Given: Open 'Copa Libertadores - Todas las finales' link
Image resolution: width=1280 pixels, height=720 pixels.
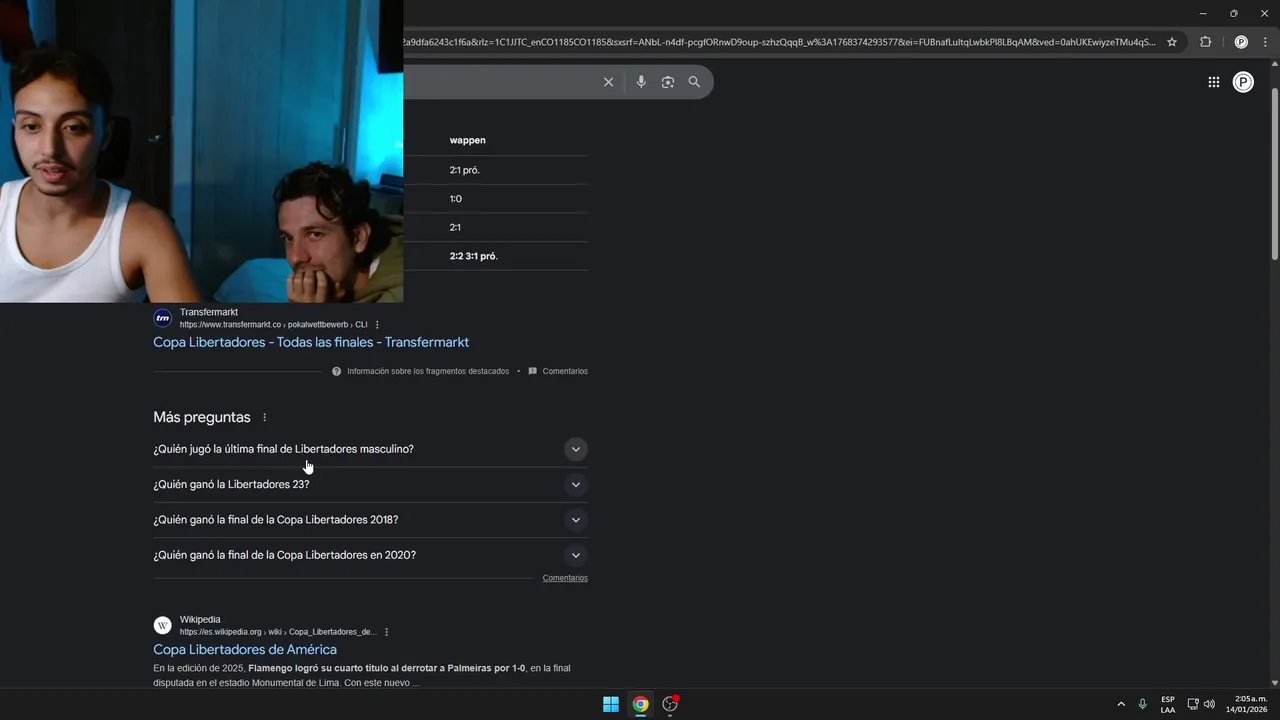Looking at the screenshot, I should (311, 342).
